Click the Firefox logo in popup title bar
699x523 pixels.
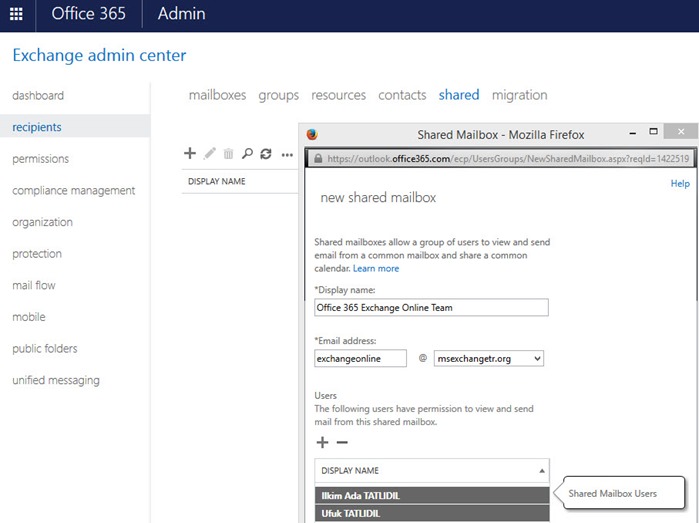312,134
